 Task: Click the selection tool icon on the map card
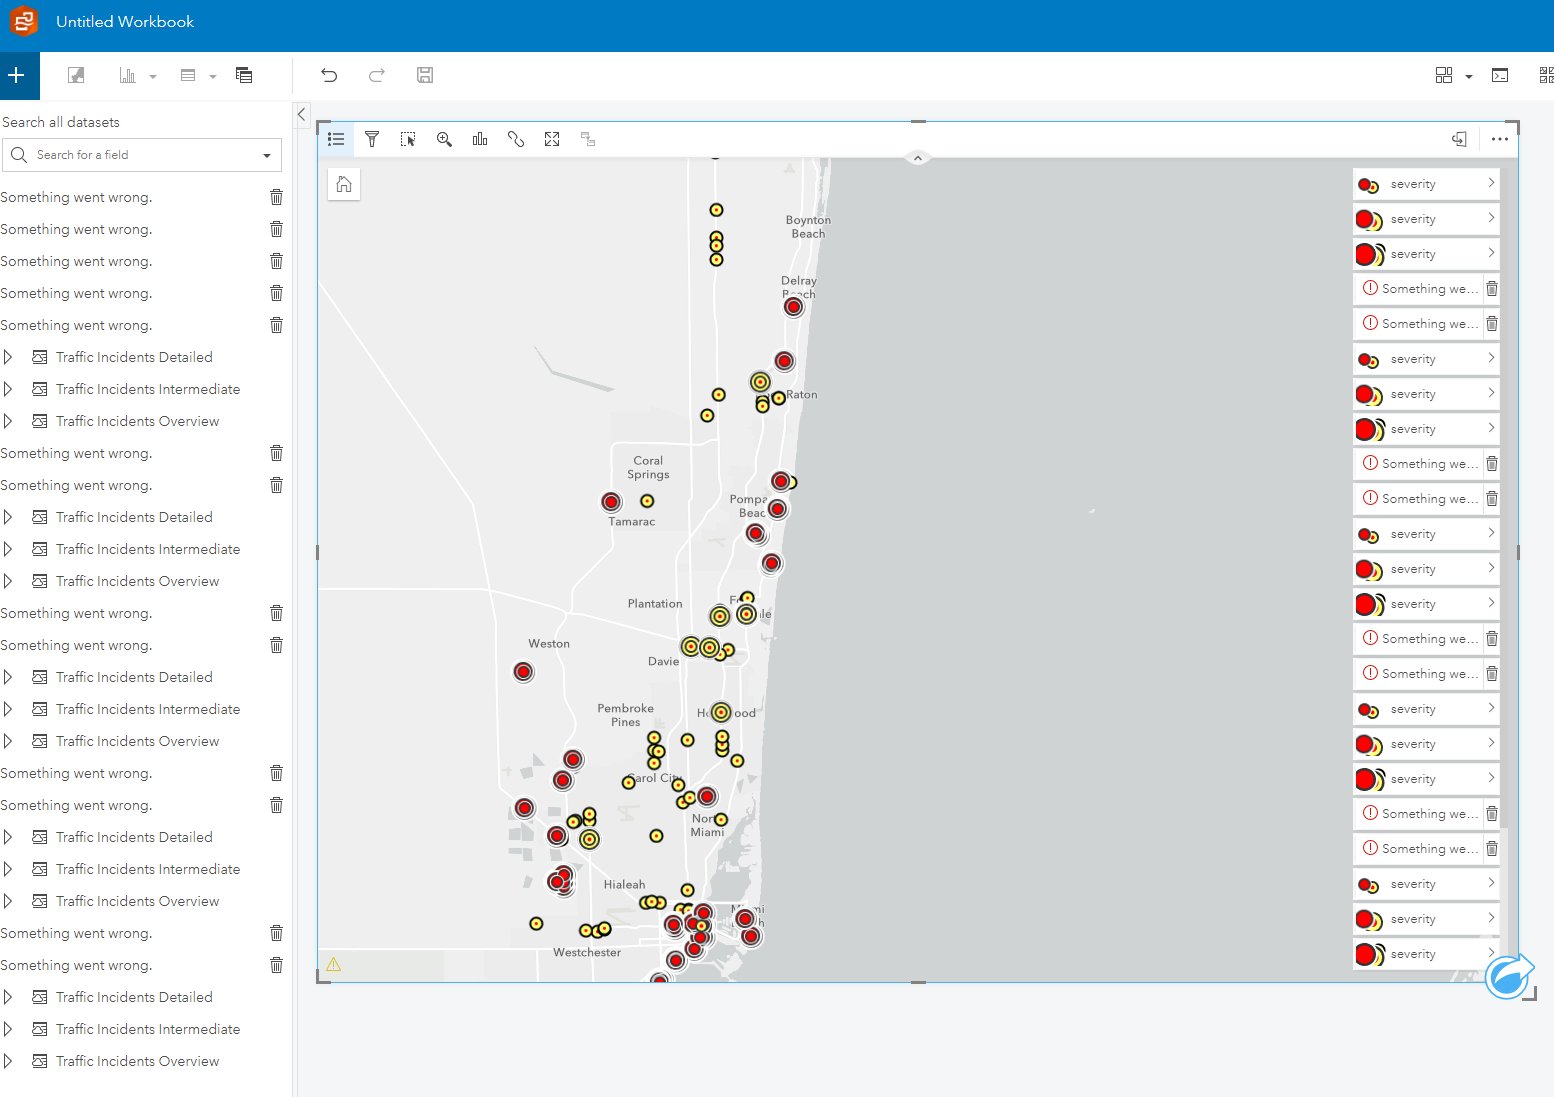(408, 139)
